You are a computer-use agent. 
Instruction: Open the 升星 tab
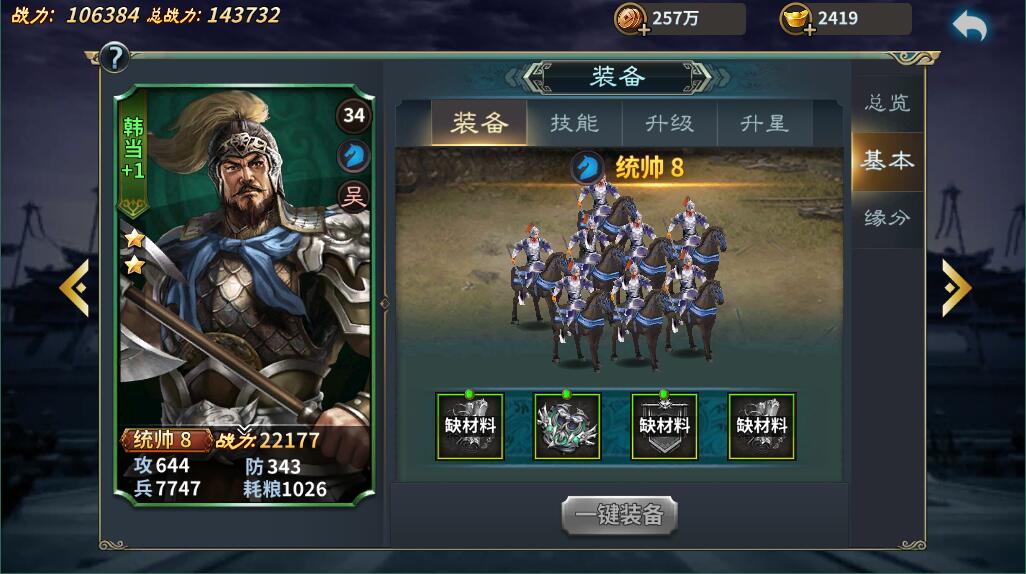(x=764, y=123)
